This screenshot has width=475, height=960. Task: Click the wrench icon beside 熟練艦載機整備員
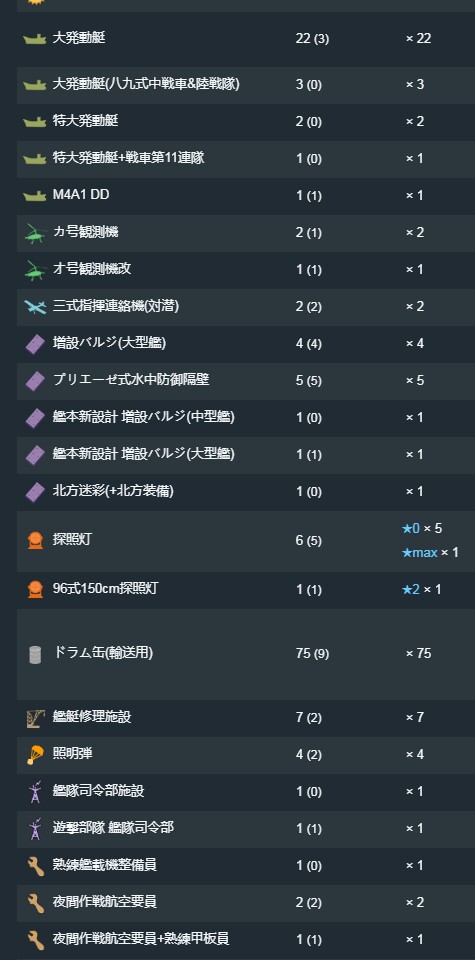tap(35, 866)
